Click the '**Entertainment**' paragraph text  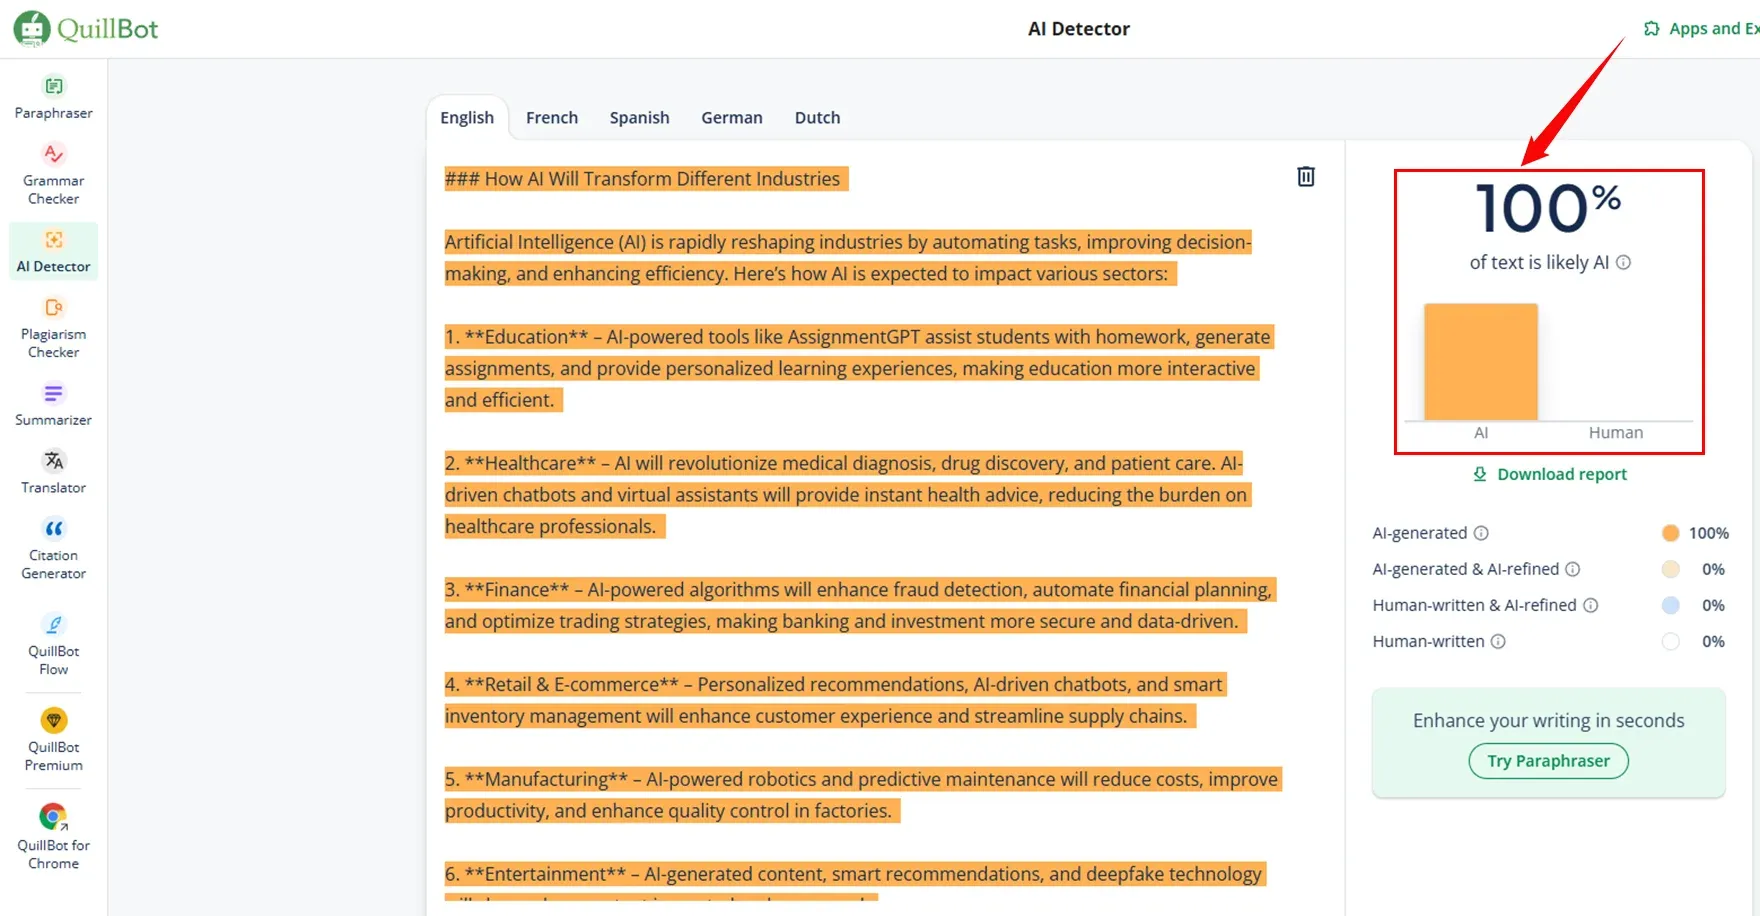(855, 880)
